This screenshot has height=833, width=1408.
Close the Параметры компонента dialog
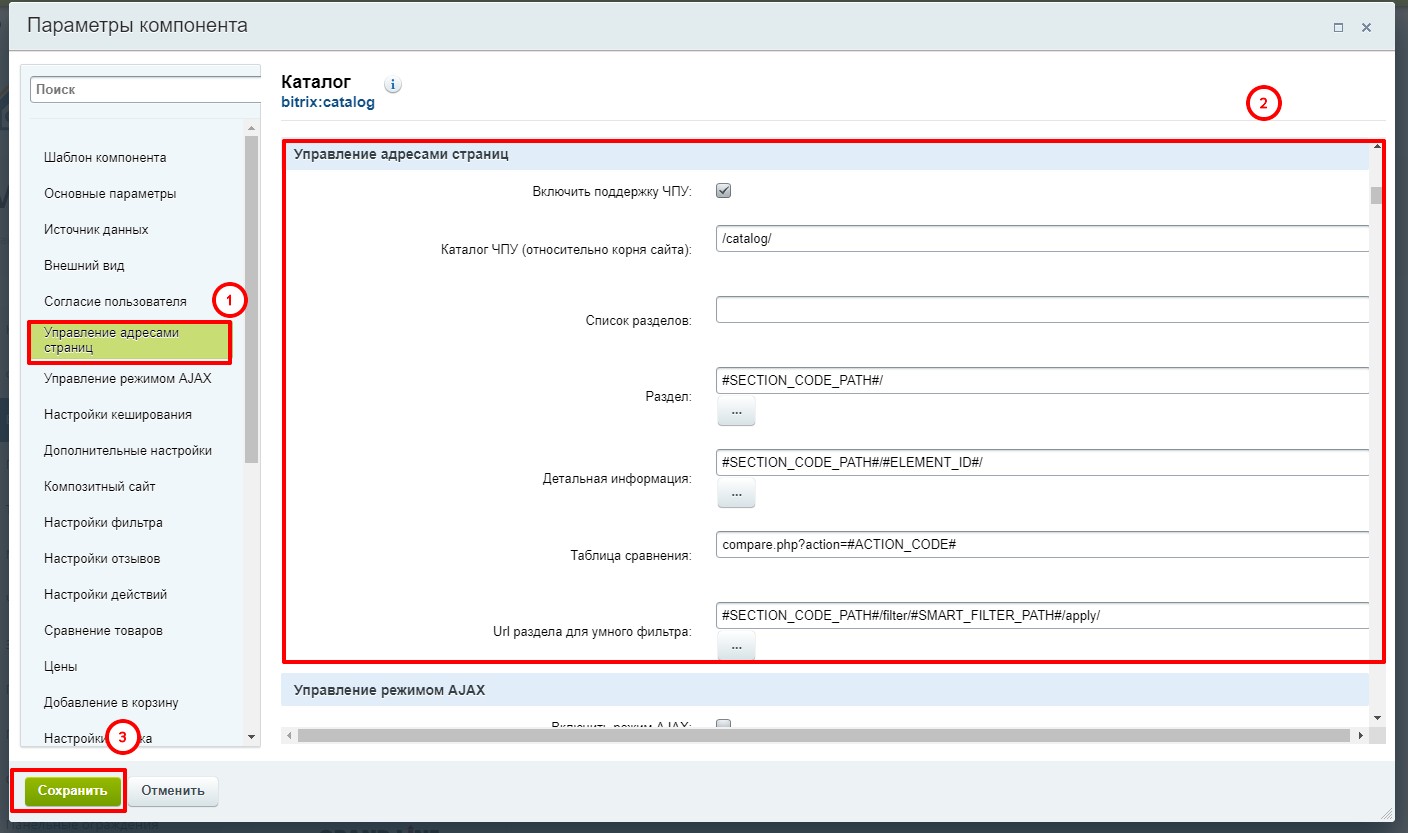point(1366,28)
